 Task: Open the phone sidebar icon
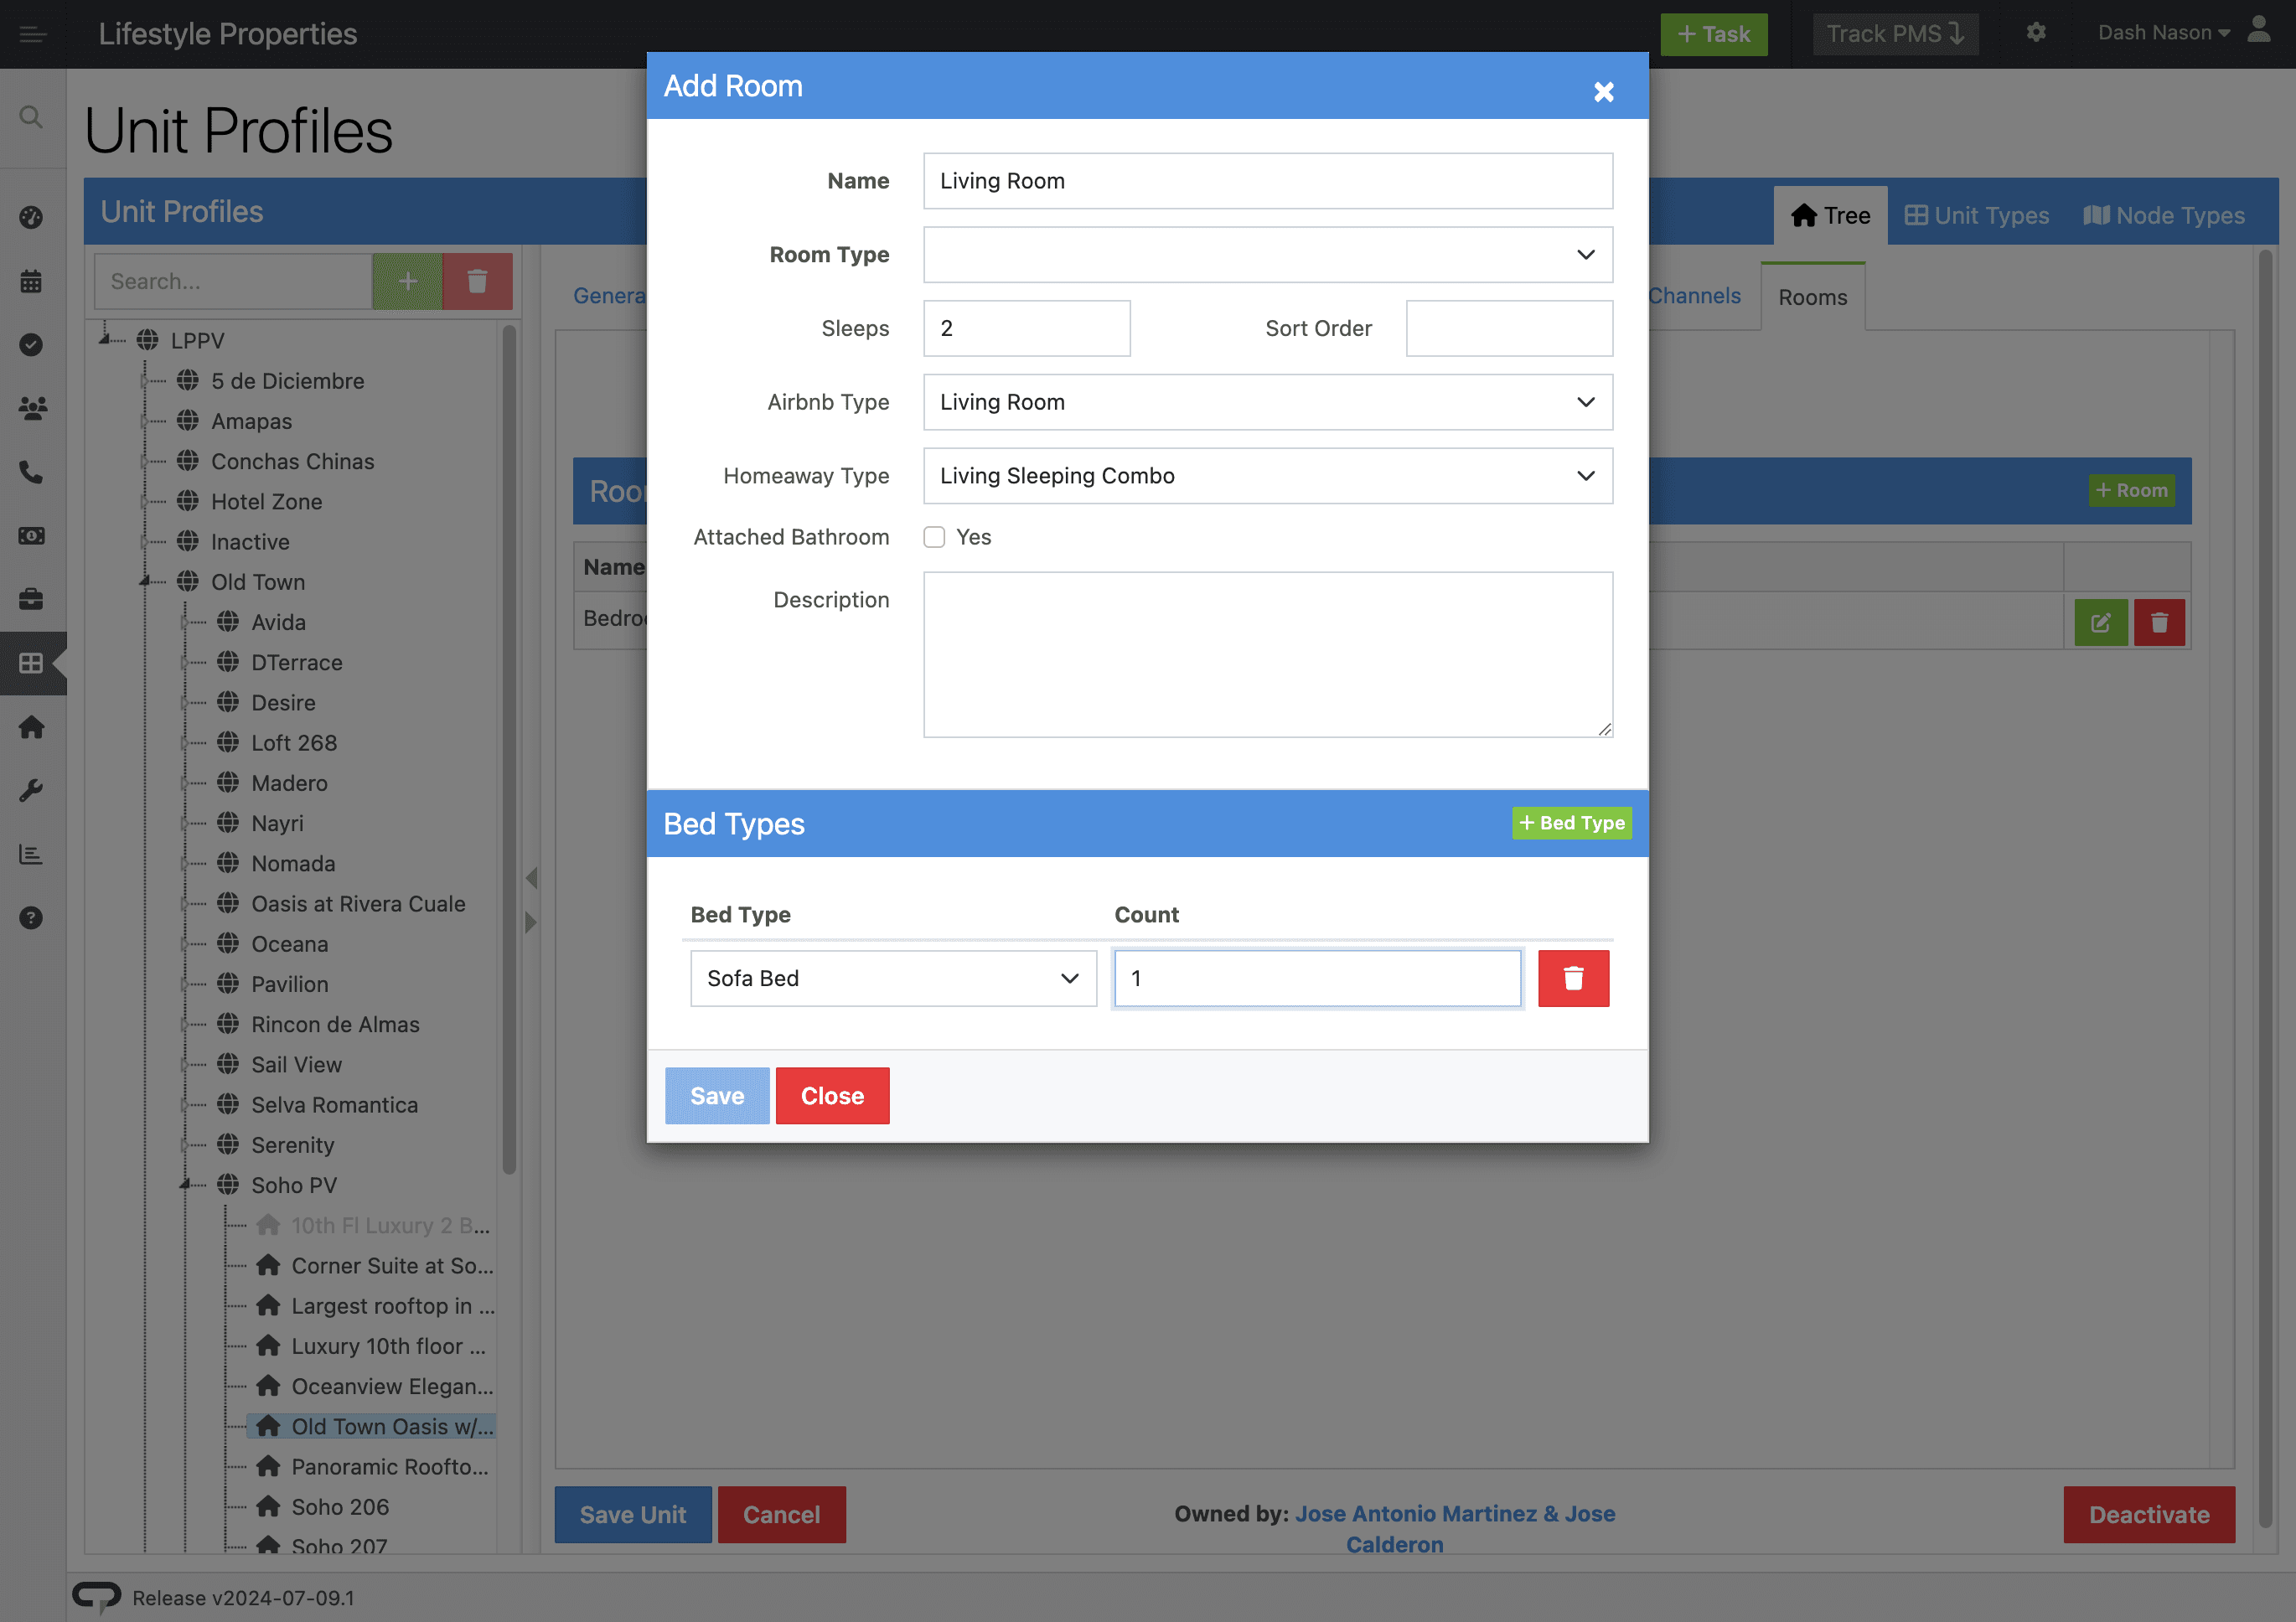coord(32,472)
